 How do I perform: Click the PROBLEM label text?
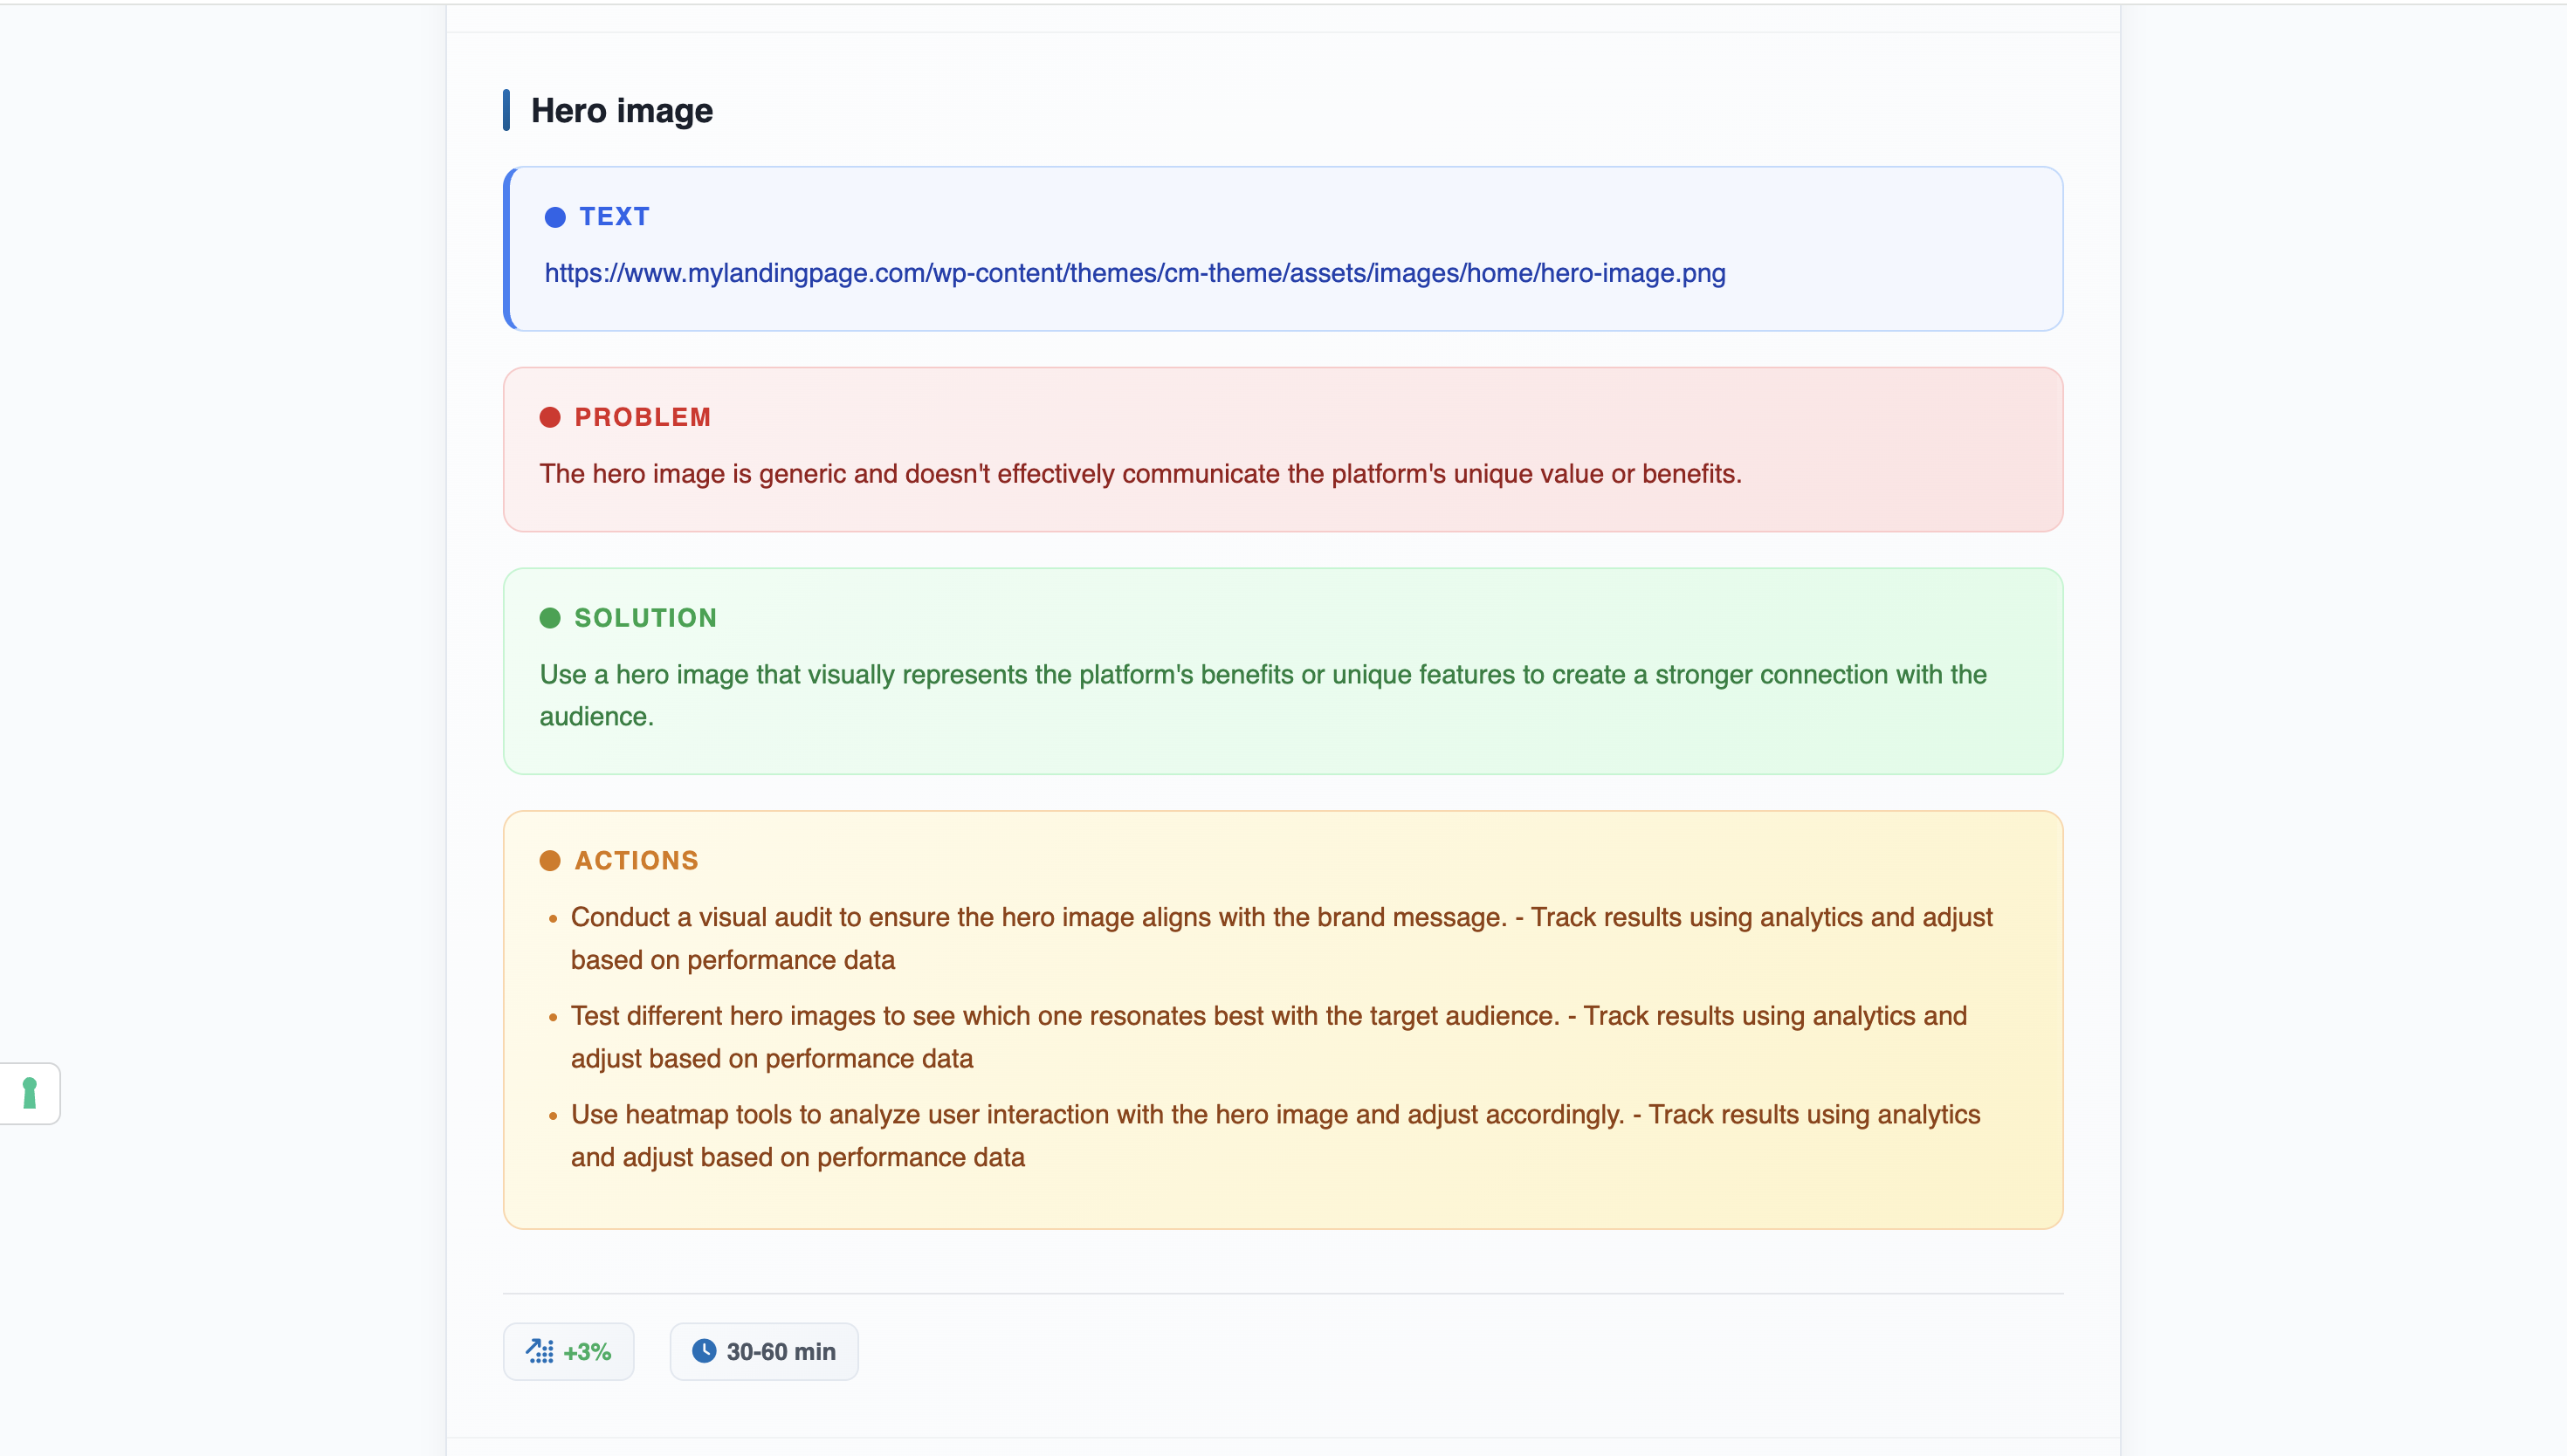click(x=642, y=417)
